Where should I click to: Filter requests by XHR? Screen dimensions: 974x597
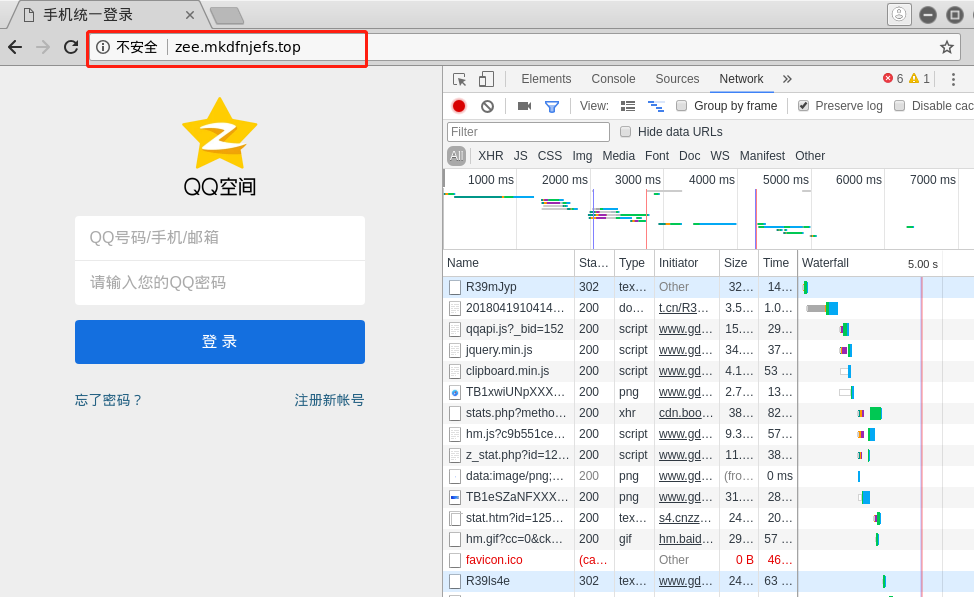tap(491, 156)
